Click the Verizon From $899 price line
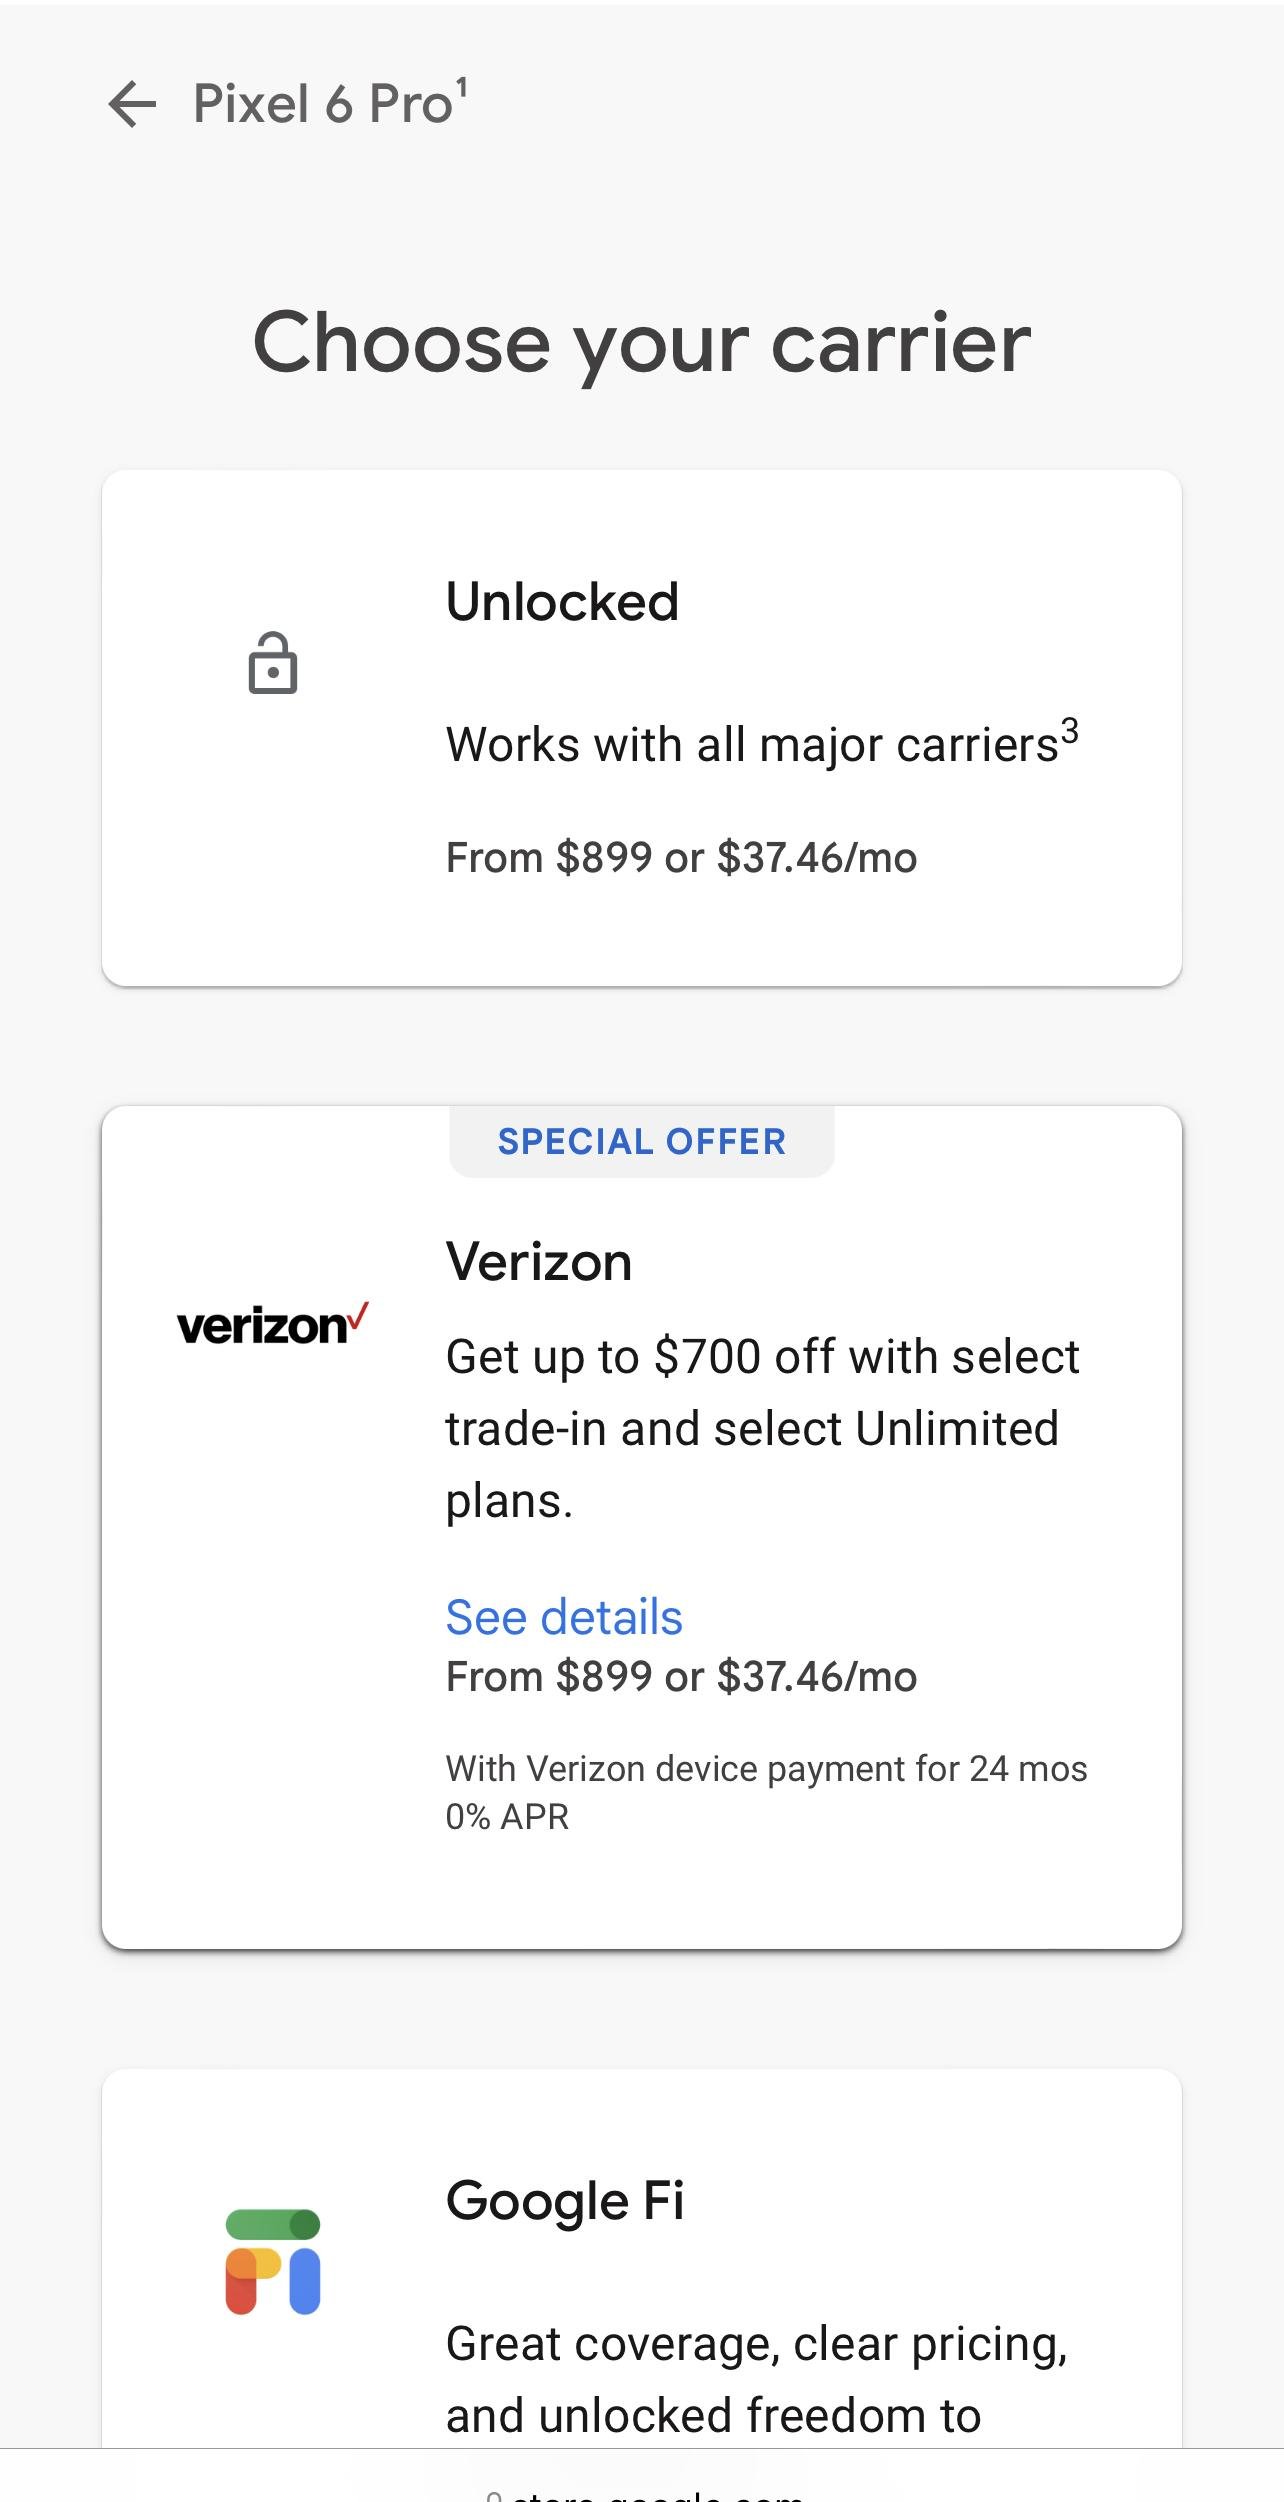 (681, 1677)
